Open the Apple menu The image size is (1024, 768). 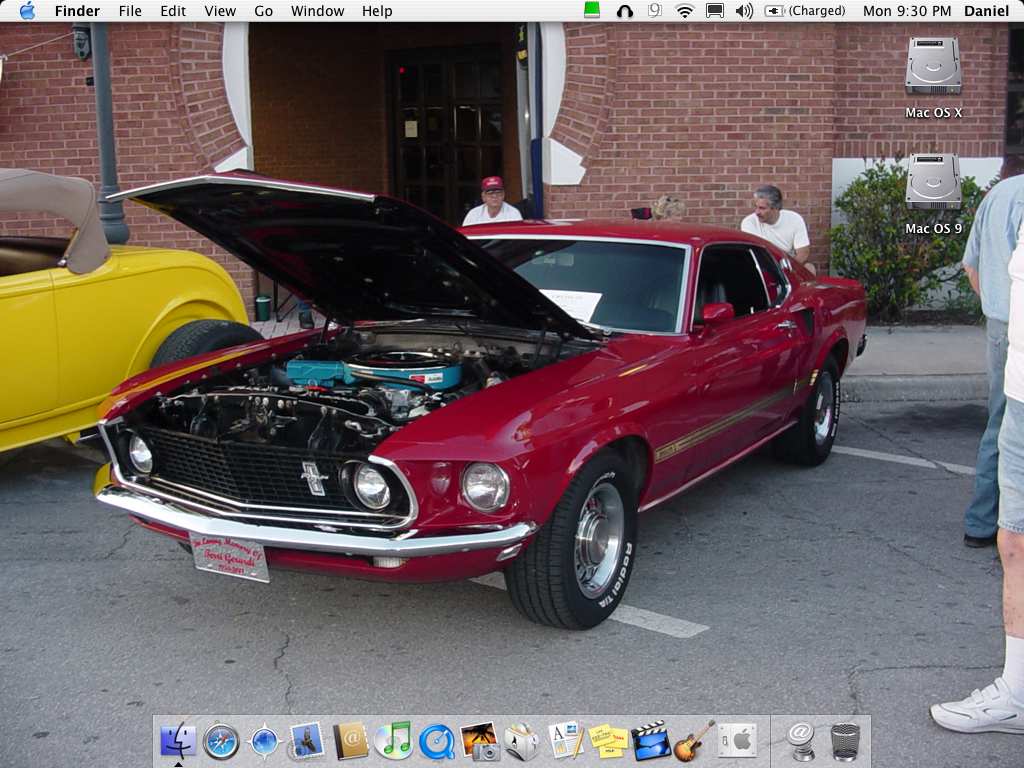tap(27, 10)
